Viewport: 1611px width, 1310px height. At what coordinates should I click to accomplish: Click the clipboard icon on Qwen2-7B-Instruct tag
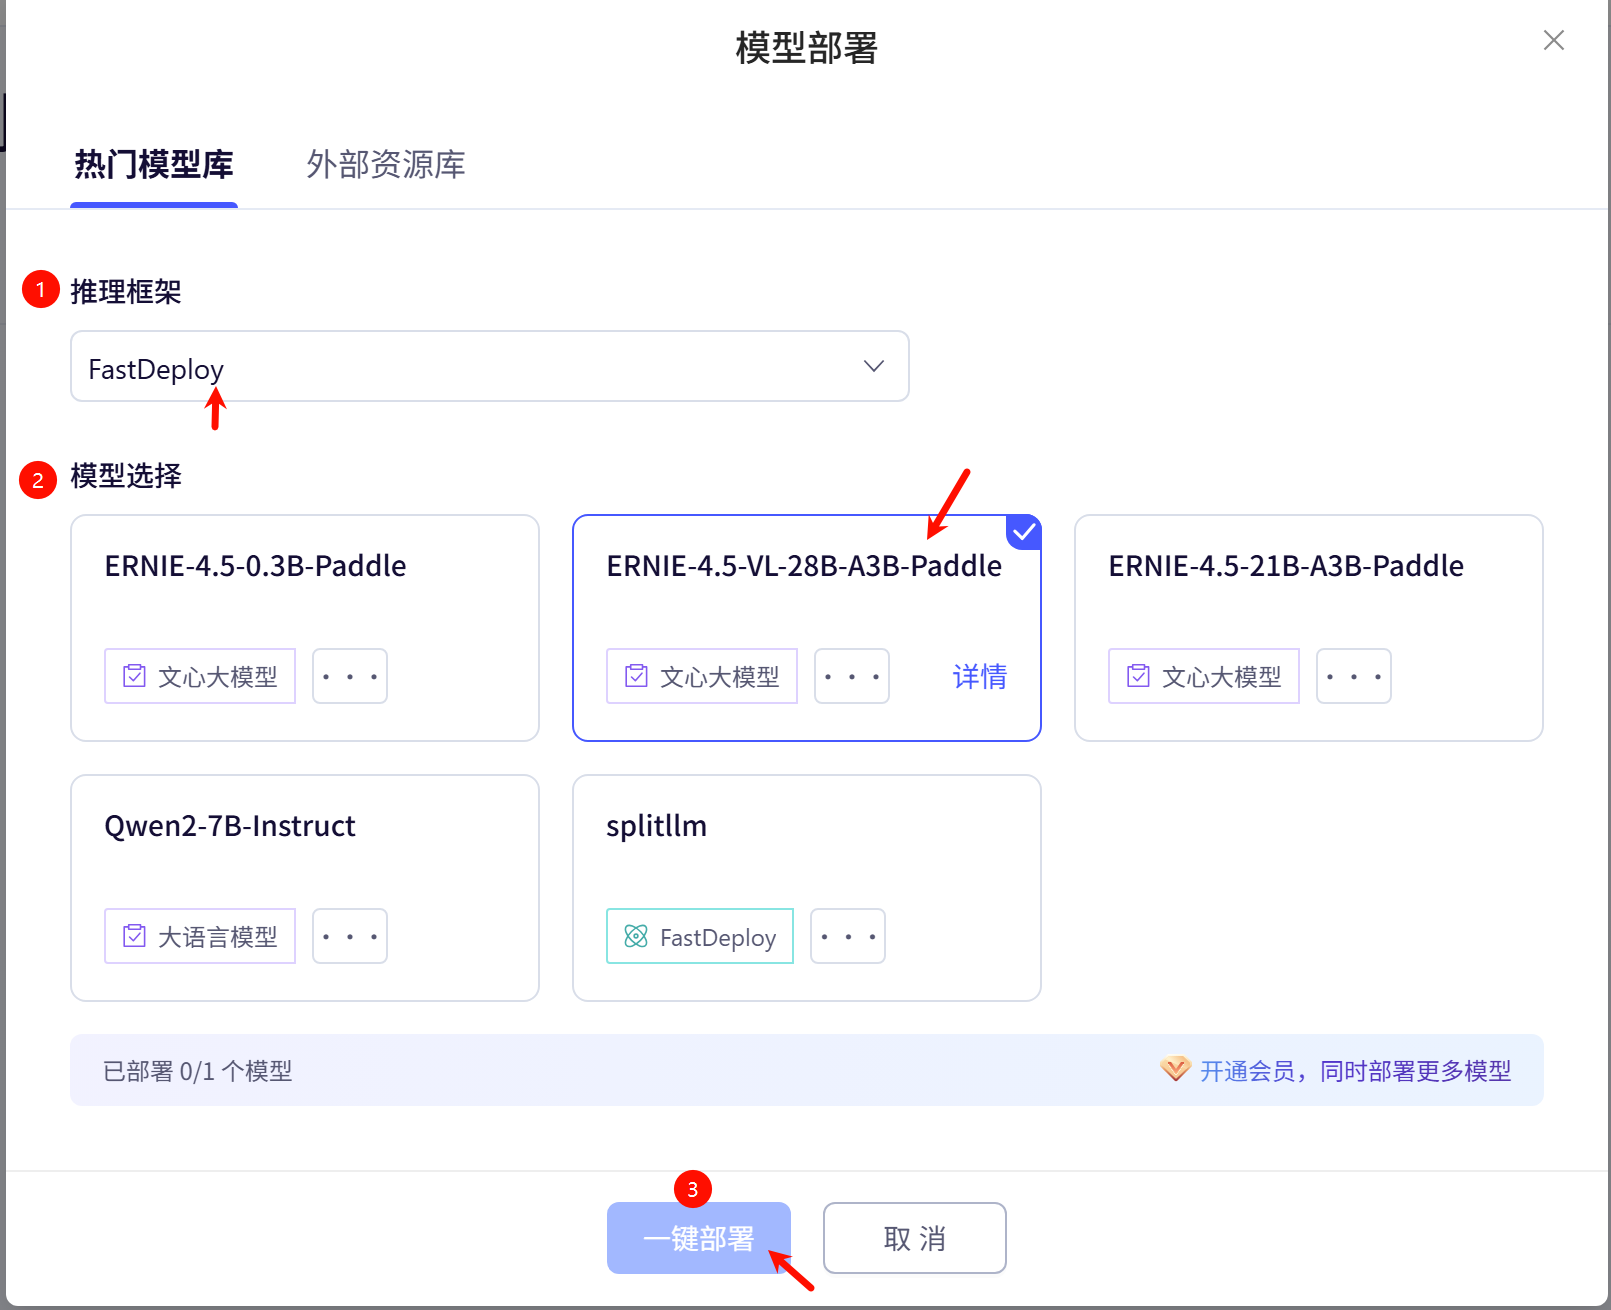click(134, 936)
